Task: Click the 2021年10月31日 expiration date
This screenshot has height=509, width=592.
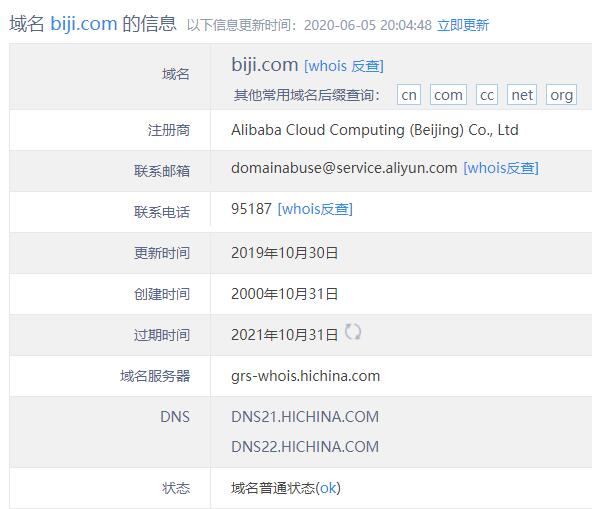Action: point(284,335)
